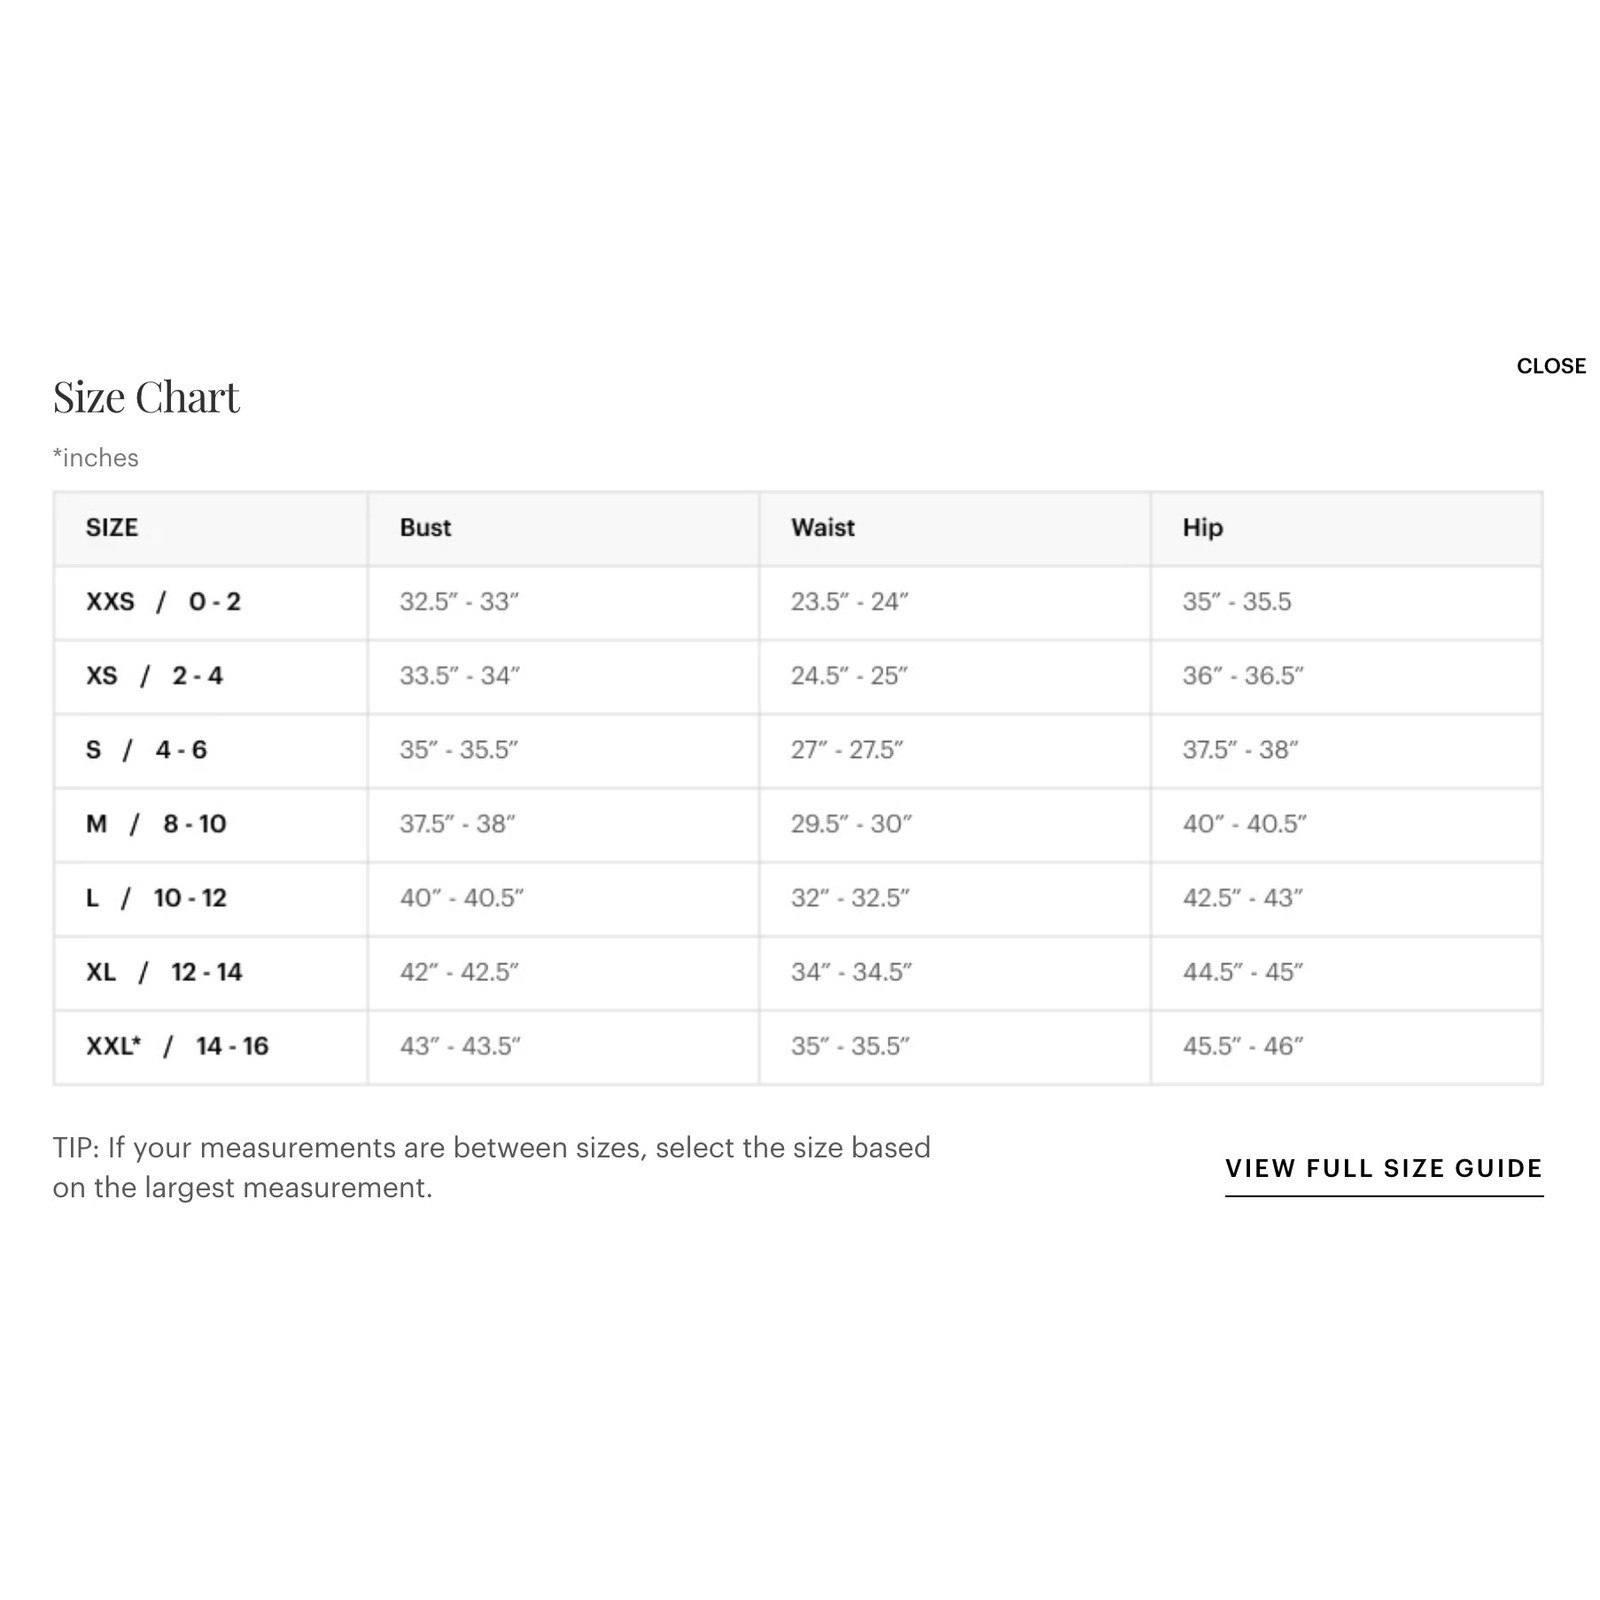This screenshot has width=1600, height=1600.
Task: Click the 37.5" - 38" bust cell for M
Action: click(x=457, y=824)
